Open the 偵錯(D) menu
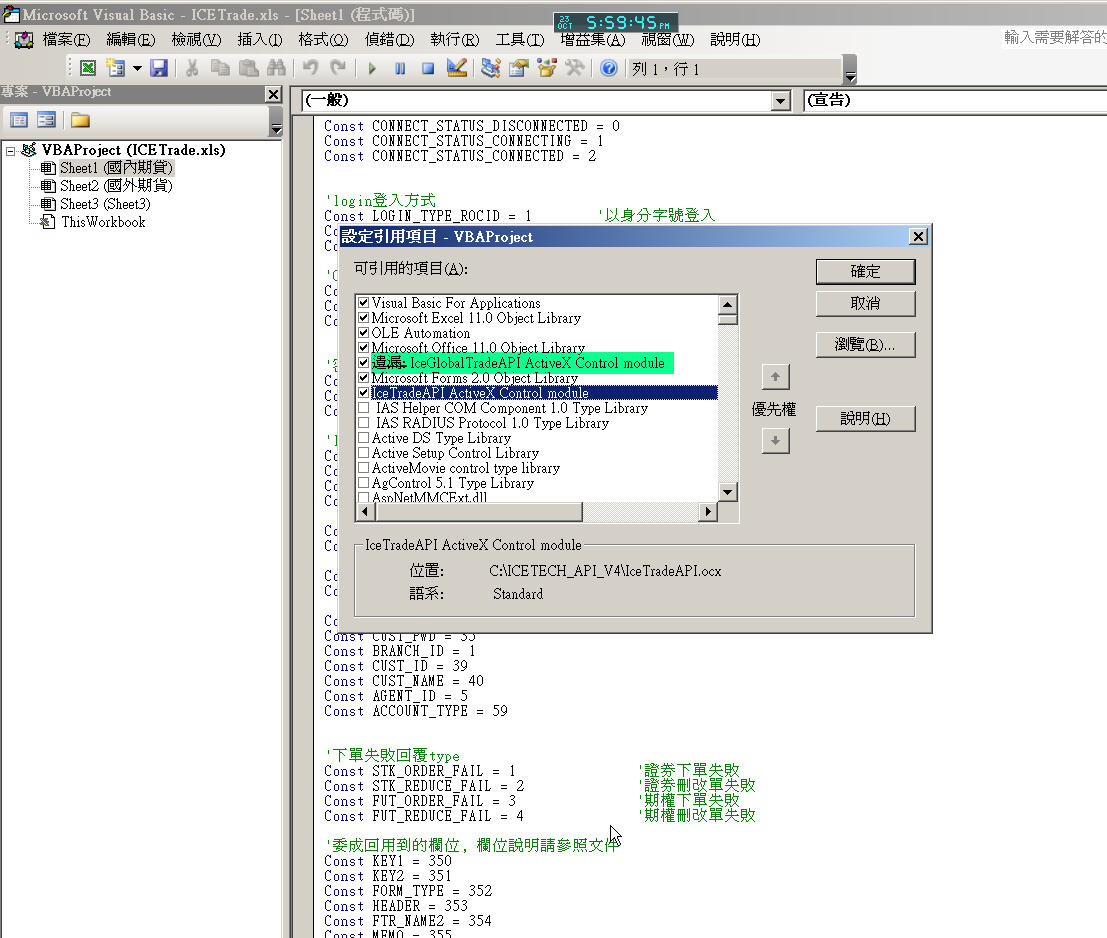The width and height of the screenshot is (1107, 938). click(x=390, y=40)
